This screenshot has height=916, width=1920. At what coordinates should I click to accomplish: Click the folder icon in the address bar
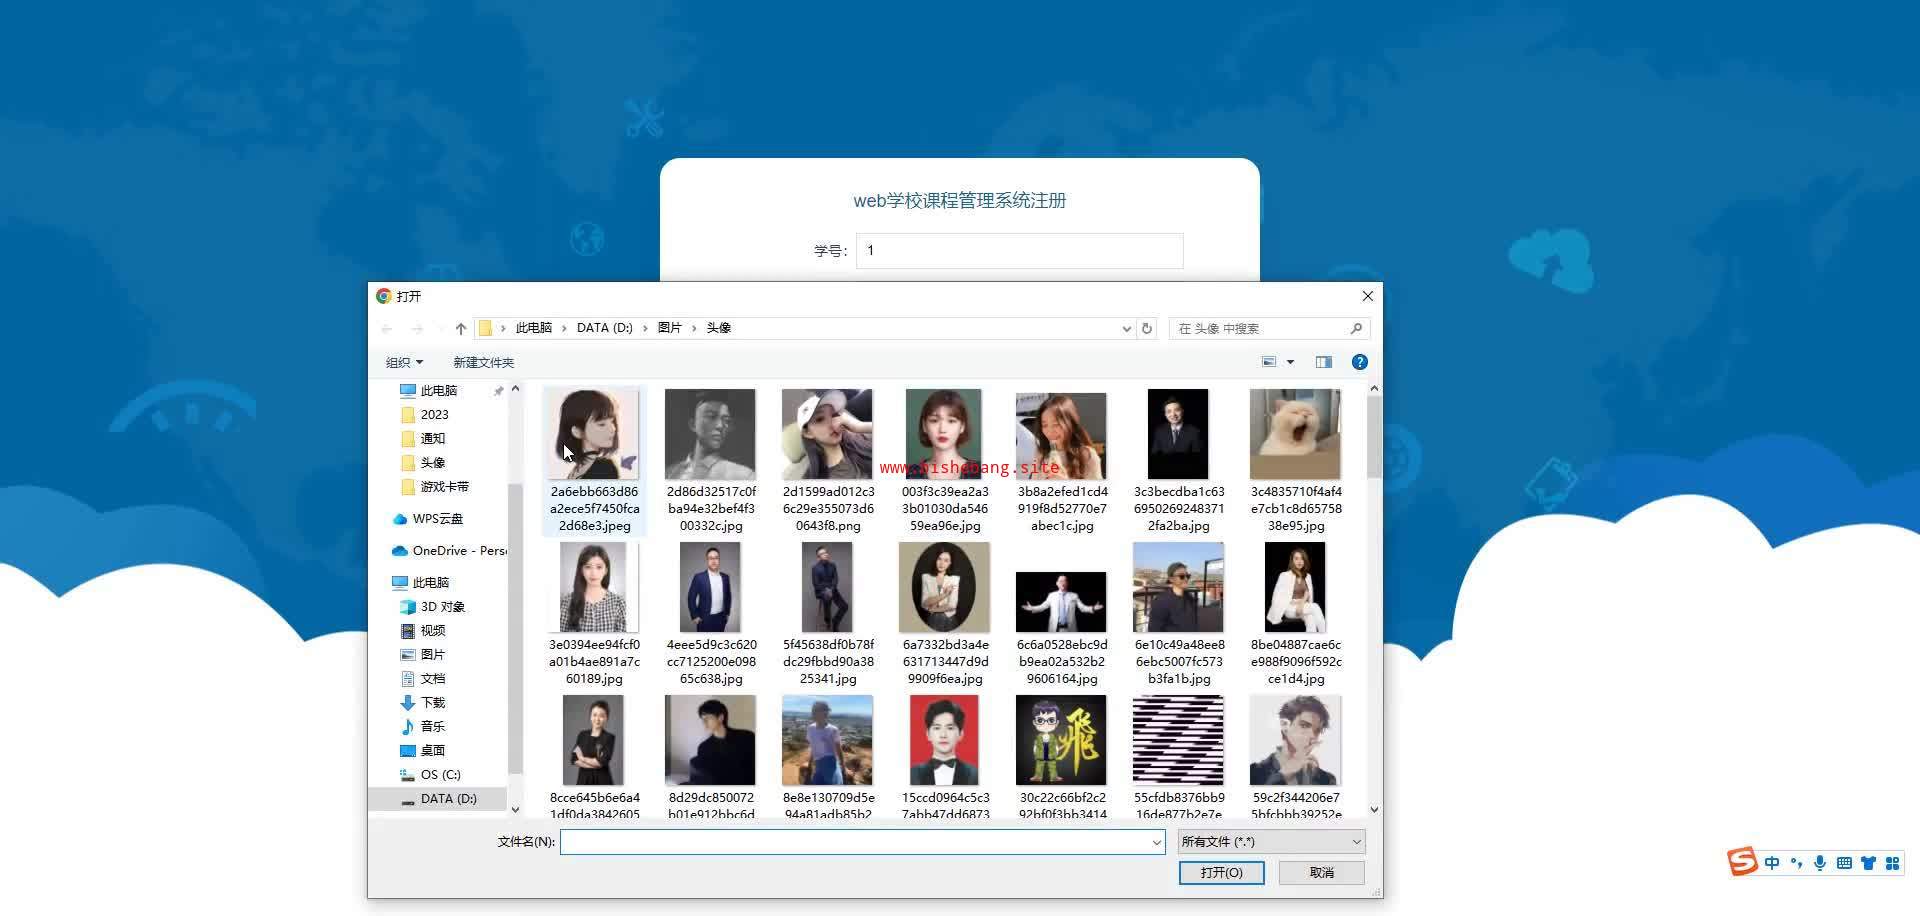[x=485, y=328]
